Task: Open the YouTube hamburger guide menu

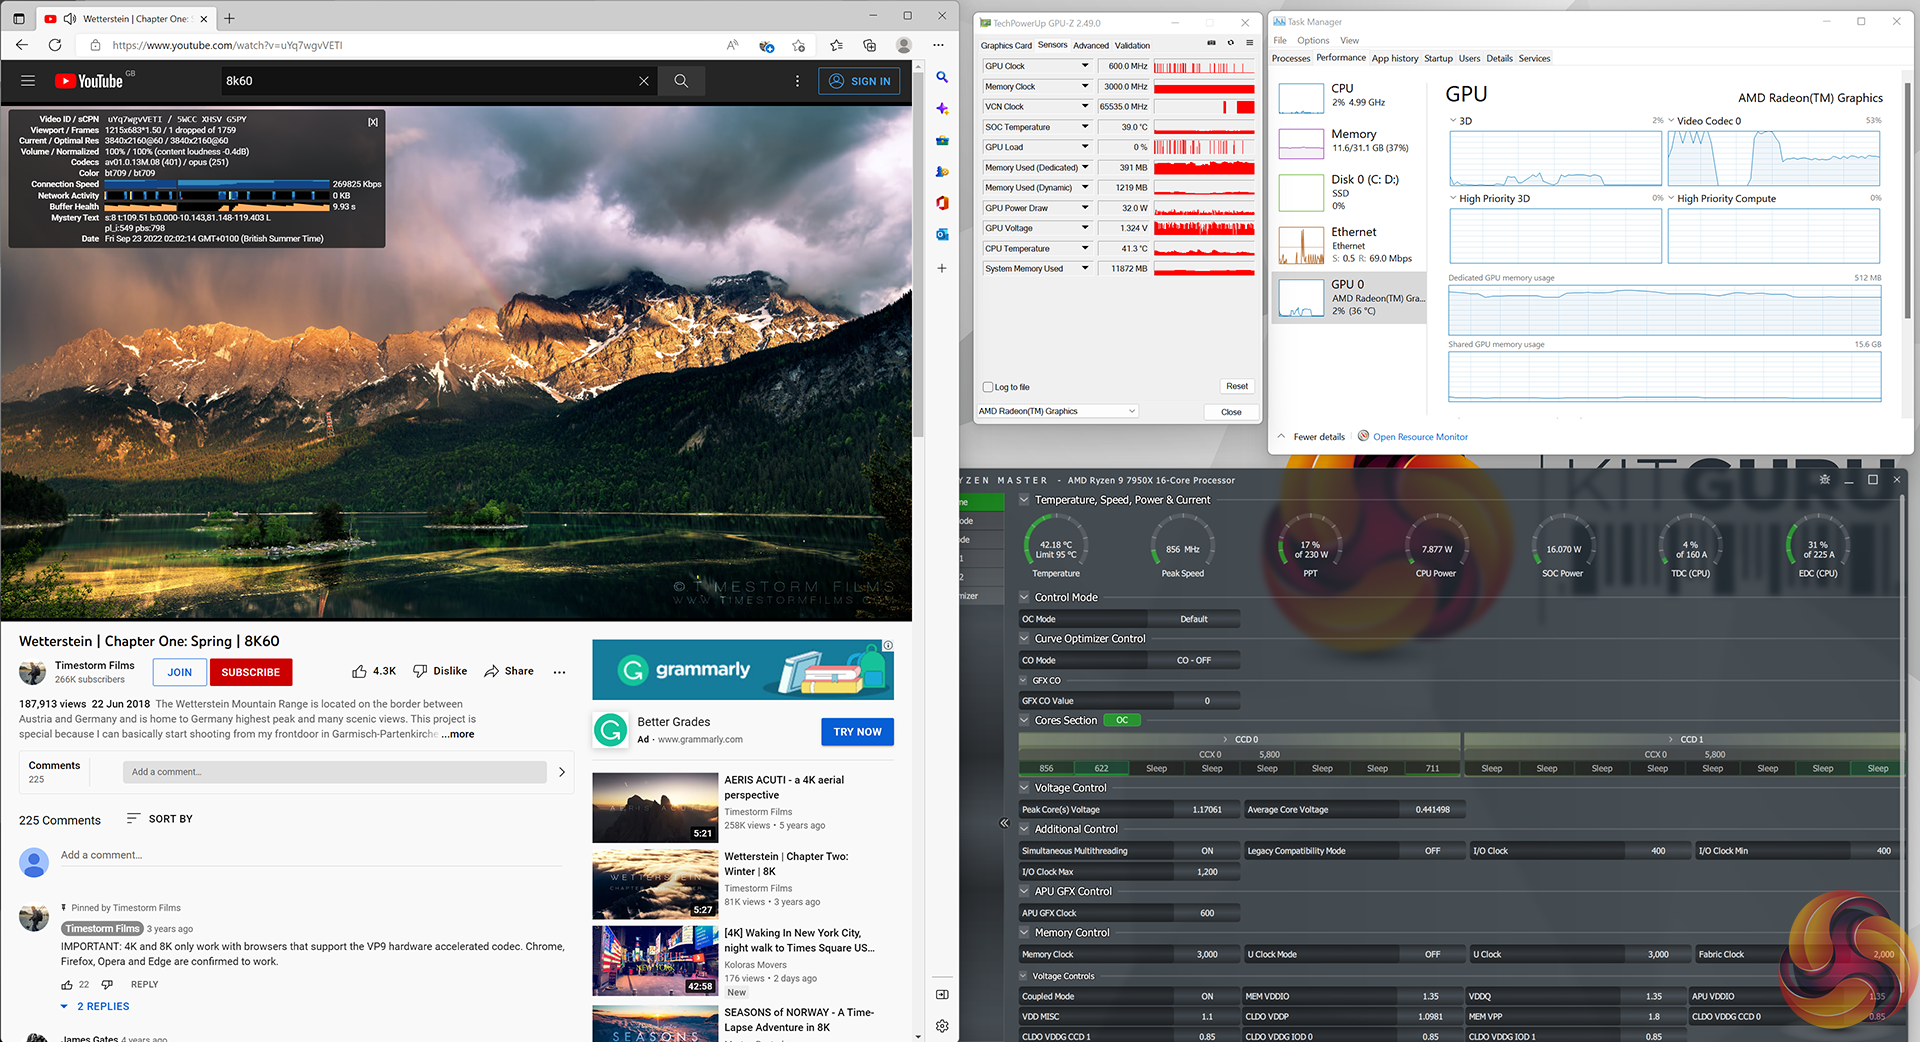Action: (x=28, y=81)
